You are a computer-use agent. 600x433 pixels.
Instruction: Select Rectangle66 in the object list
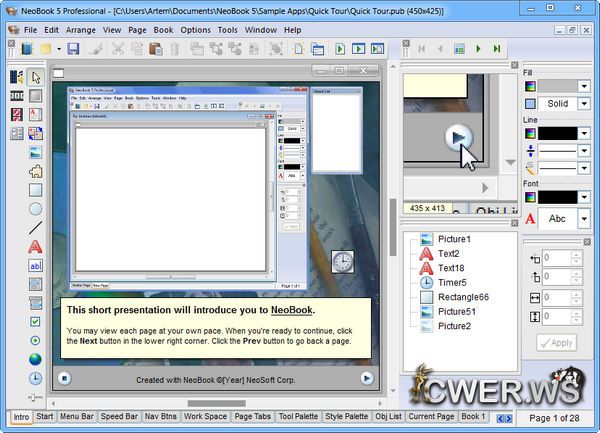(463, 297)
